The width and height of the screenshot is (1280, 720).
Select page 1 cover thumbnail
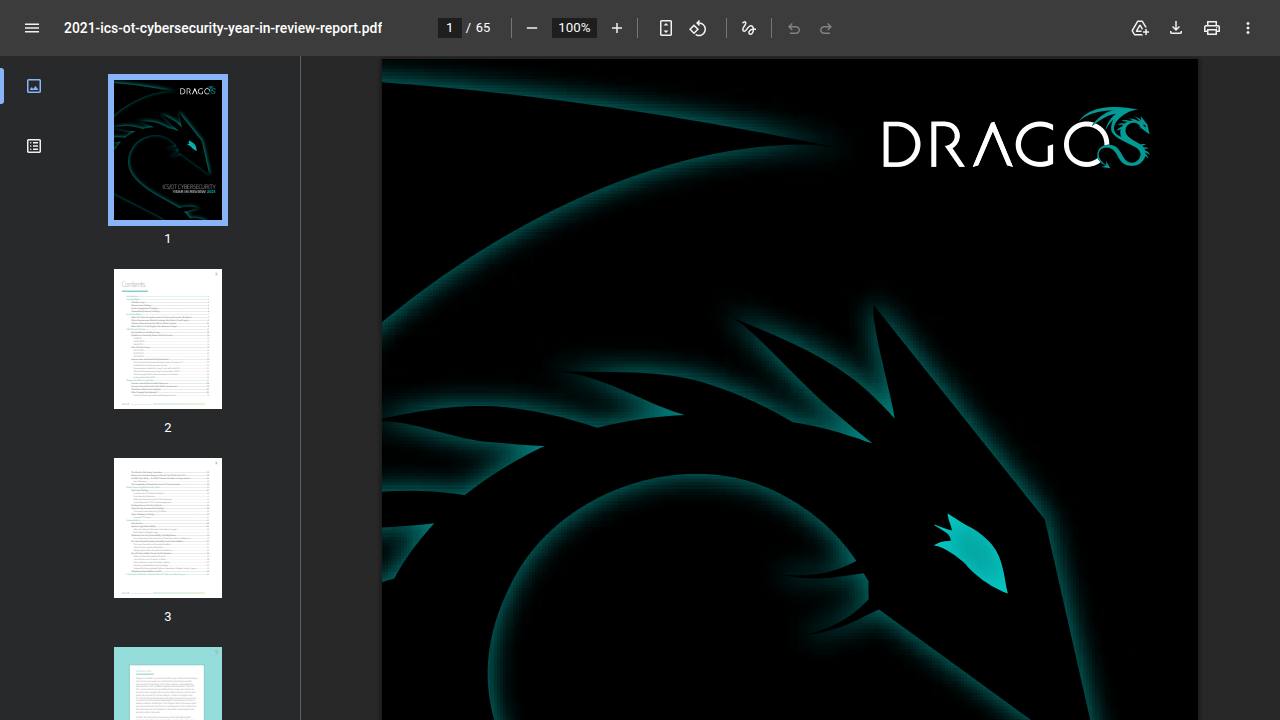tap(168, 150)
